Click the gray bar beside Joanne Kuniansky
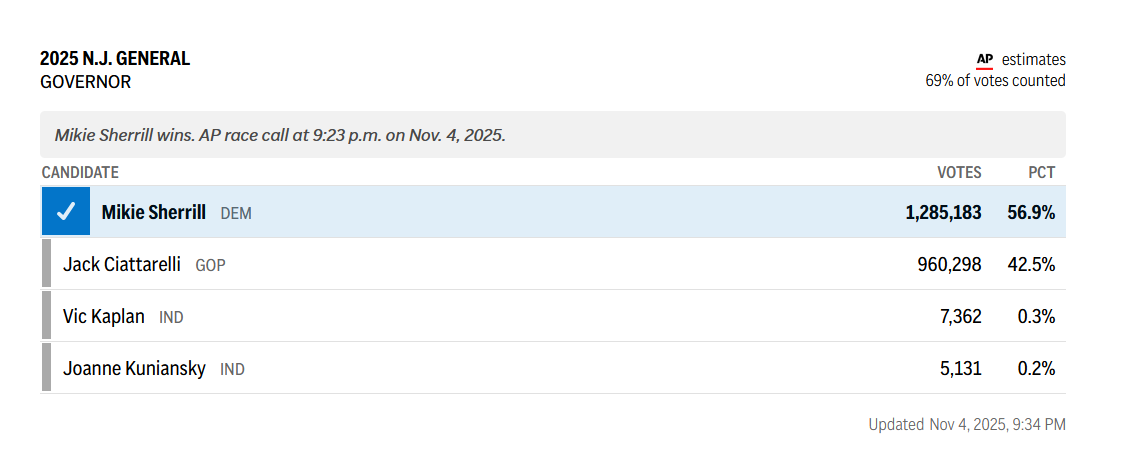 coord(46,368)
